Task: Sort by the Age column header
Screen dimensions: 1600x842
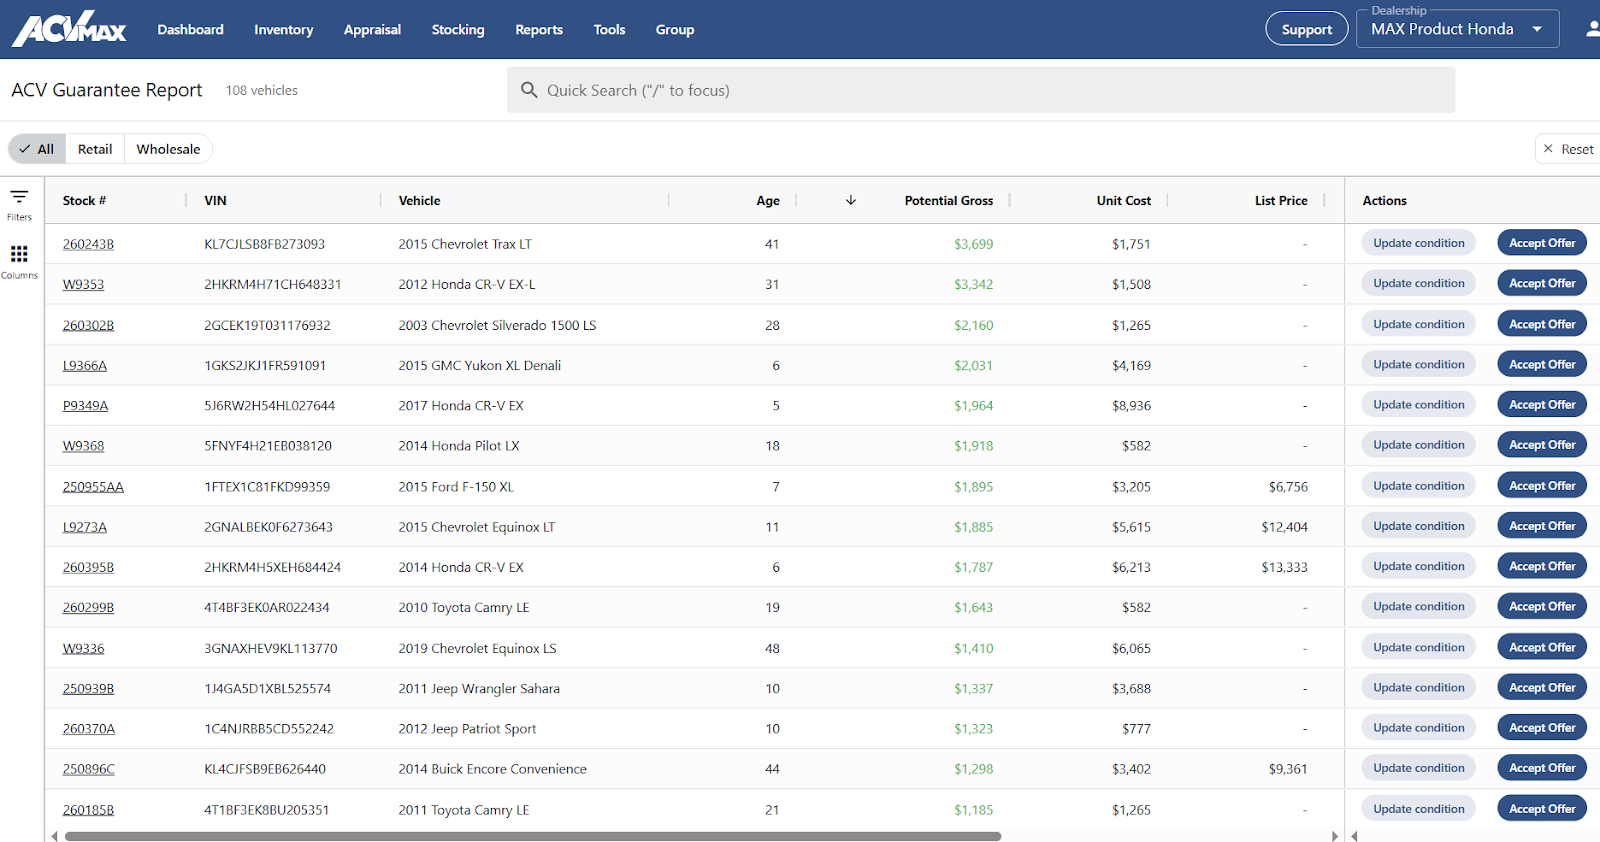Action: (x=768, y=200)
